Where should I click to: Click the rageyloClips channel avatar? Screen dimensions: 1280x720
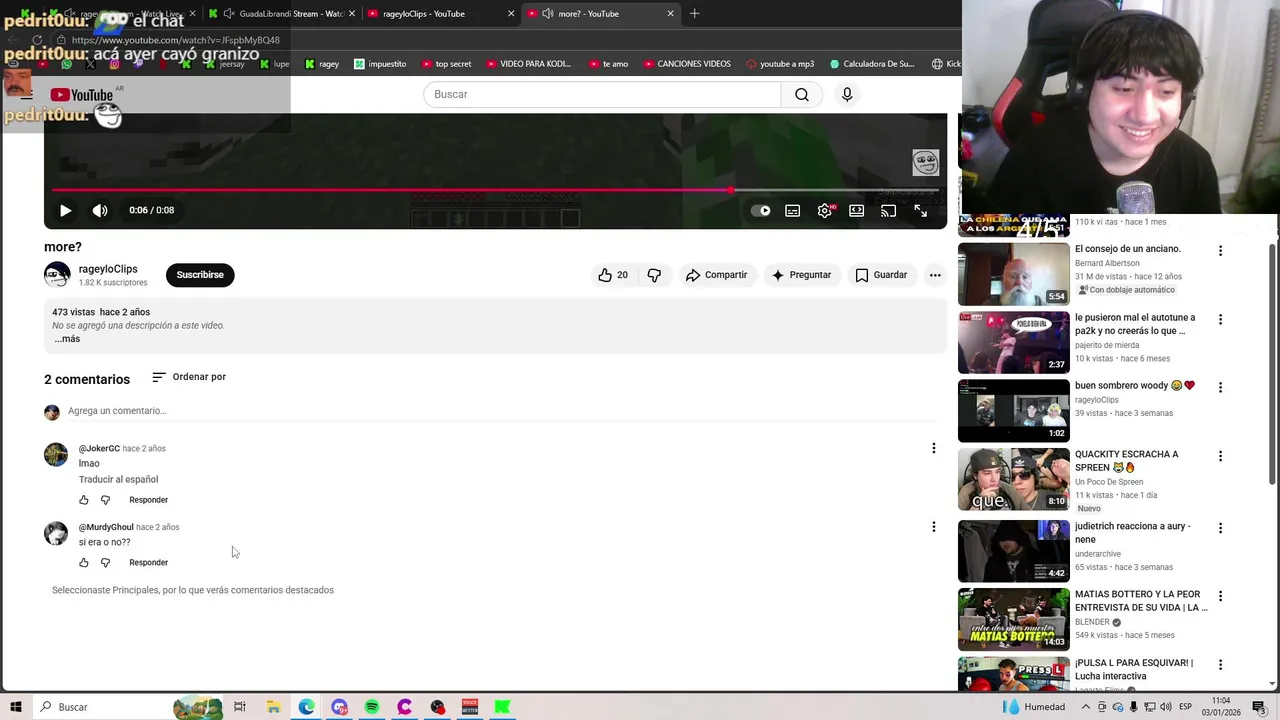[x=57, y=275]
